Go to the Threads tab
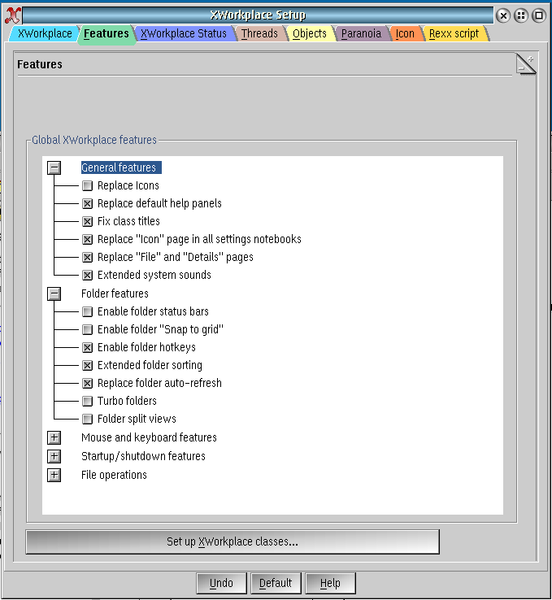The image size is (552, 600). click(259, 34)
